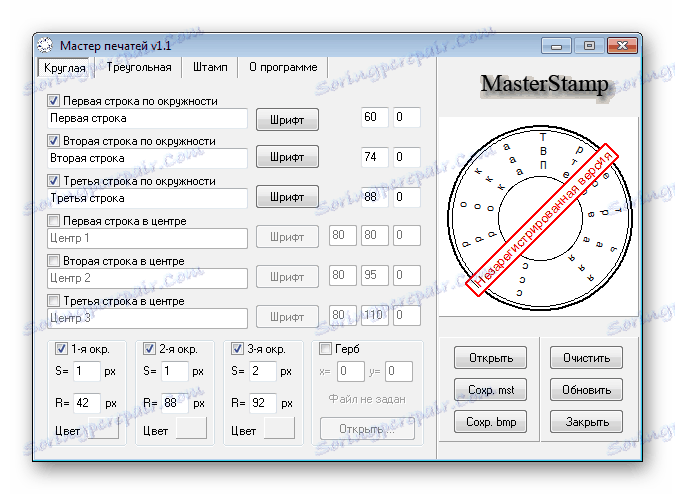Click the Открыть button on the right
The height and width of the screenshot is (494, 675).
pos(490,358)
